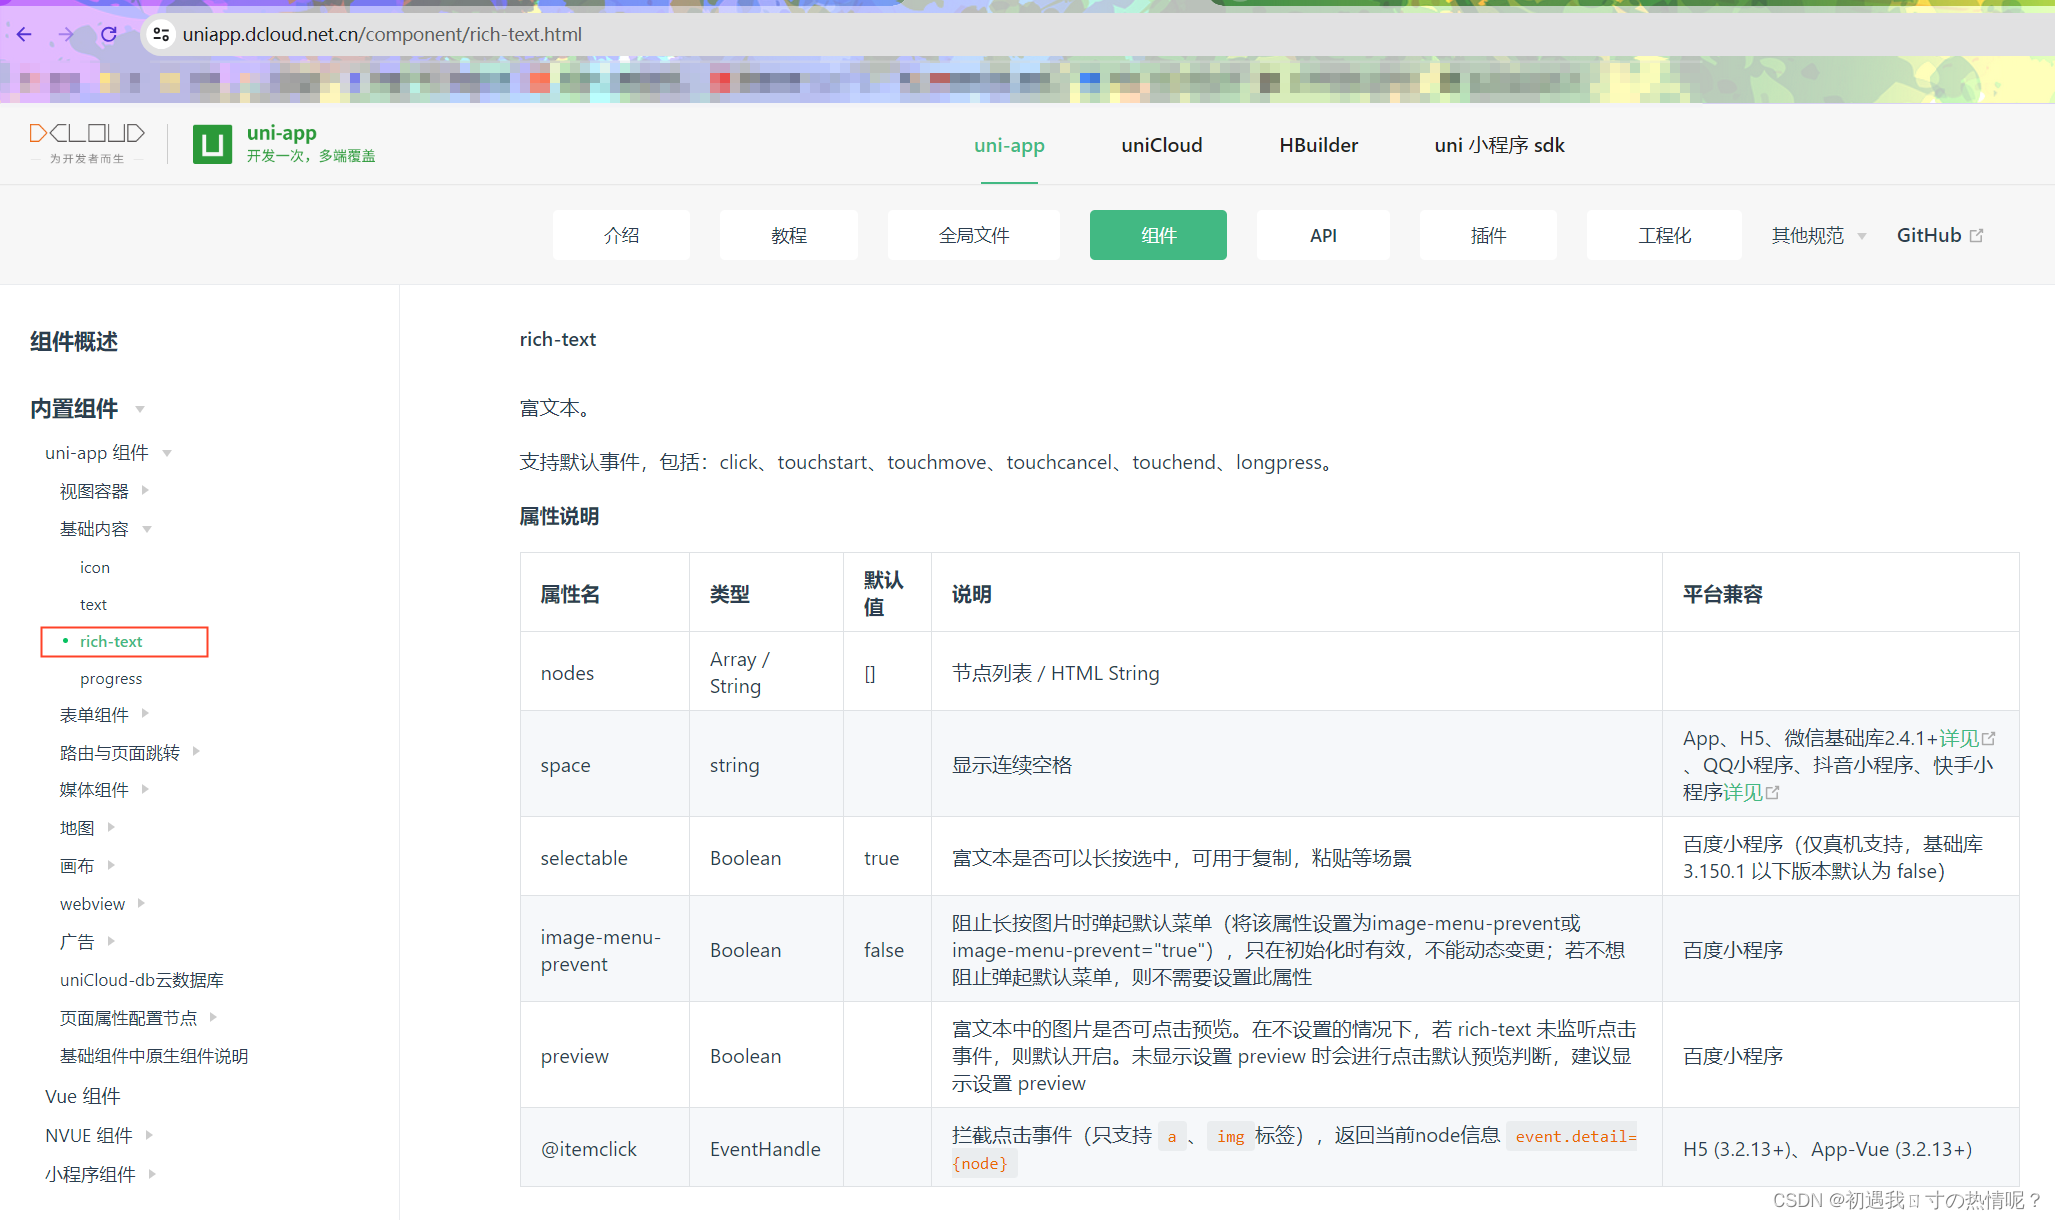Image resolution: width=2055 pixels, height=1220 pixels.
Task: Open the text component page
Action: (93, 604)
